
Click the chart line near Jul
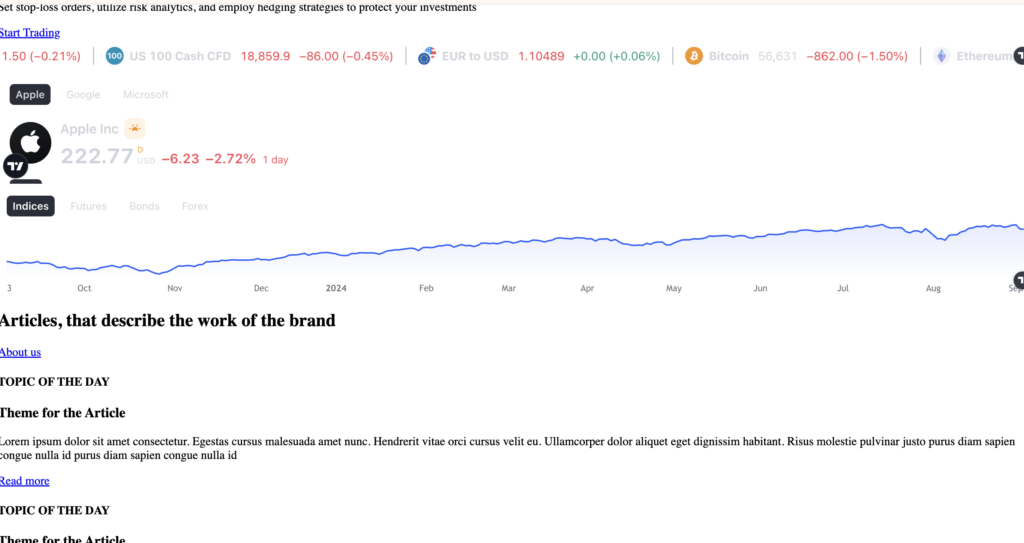tap(843, 231)
